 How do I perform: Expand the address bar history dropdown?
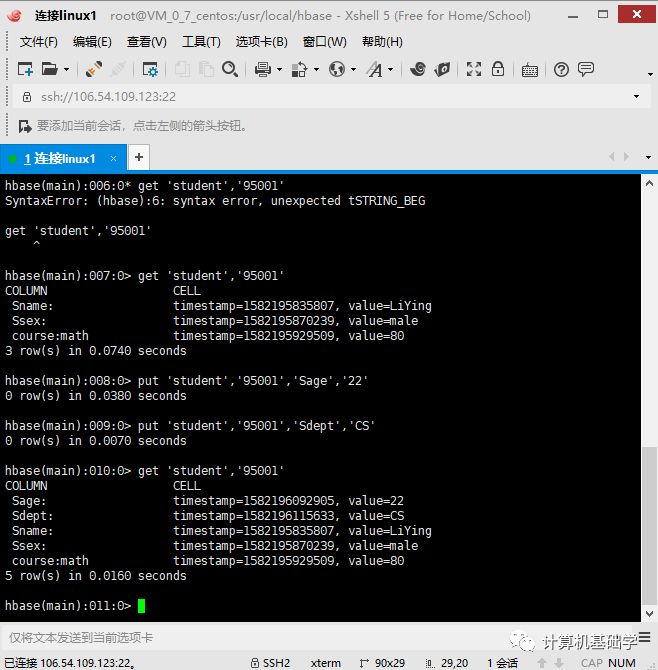pos(636,97)
